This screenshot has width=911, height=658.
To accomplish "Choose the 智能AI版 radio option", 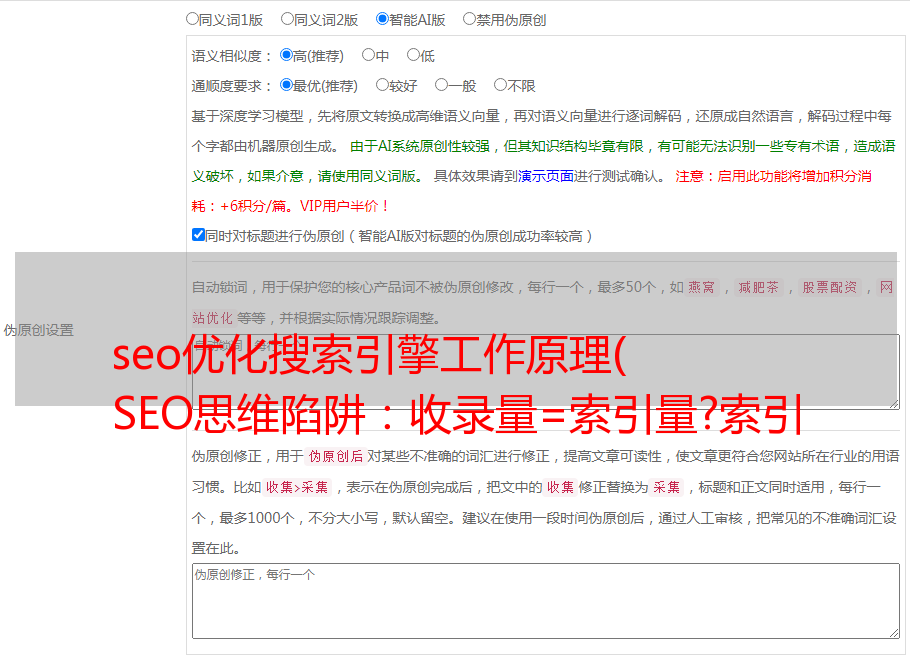I will 382,19.
